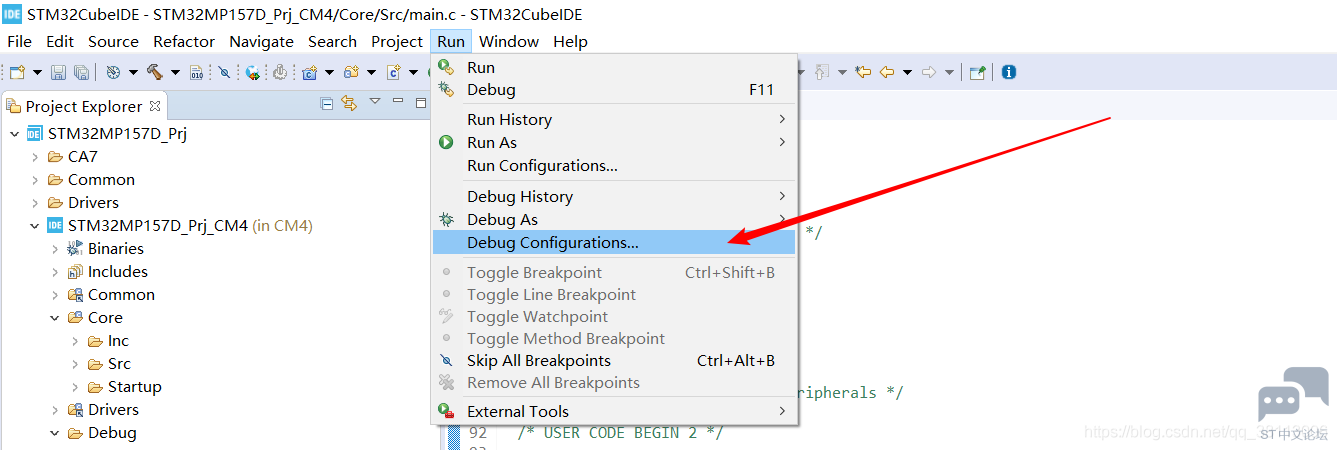The width and height of the screenshot is (1337, 450).
Task: Select Debug F11 menu entry
Action: (x=614, y=89)
